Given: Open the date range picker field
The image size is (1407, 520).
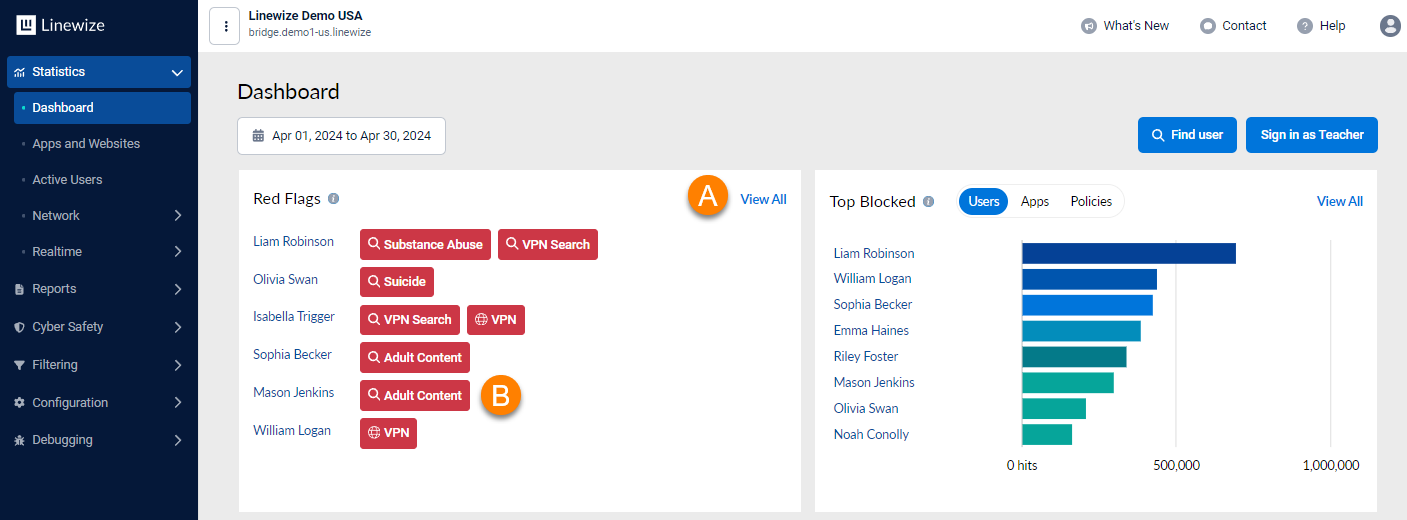Looking at the screenshot, I should point(341,136).
